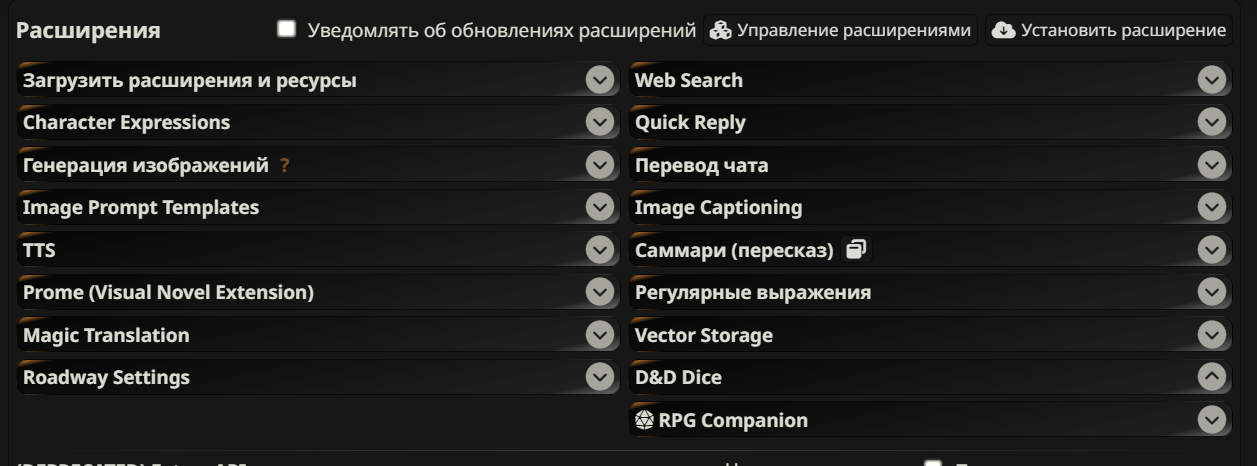Toggle the checkbox at the bottom edge
Screen dimensions: 1257x466
(933, 463)
